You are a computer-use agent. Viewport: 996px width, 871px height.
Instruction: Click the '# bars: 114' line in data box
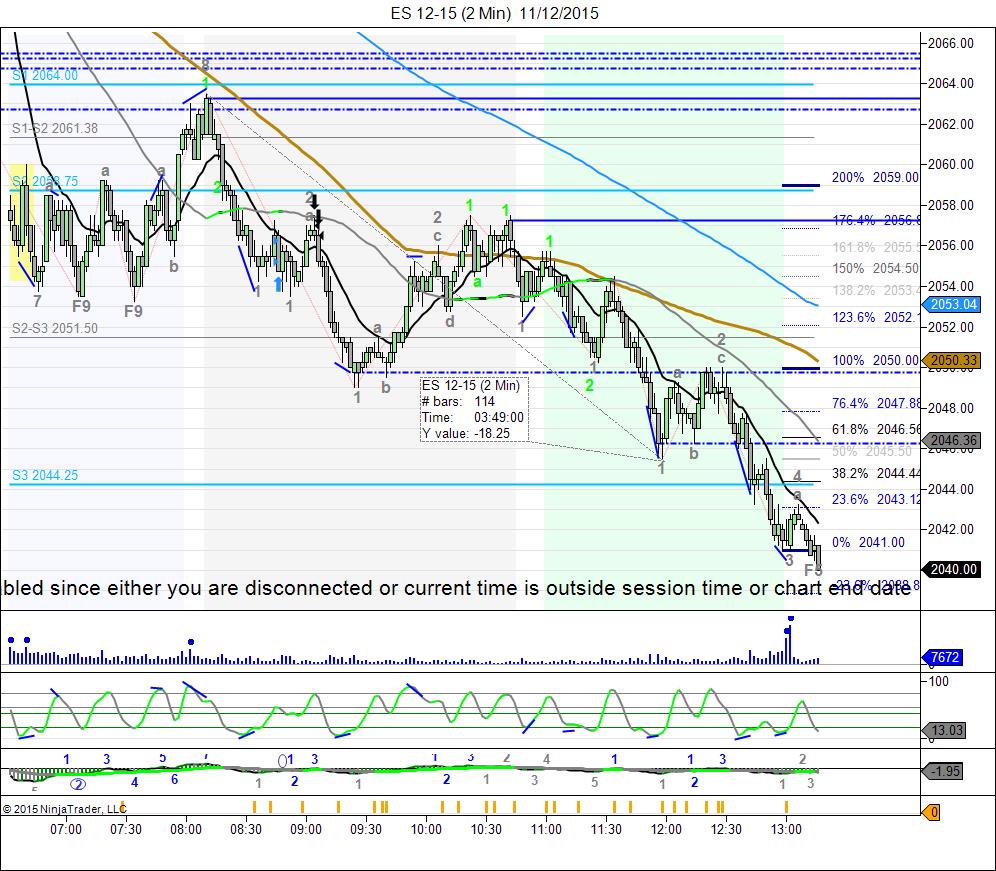coord(459,402)
